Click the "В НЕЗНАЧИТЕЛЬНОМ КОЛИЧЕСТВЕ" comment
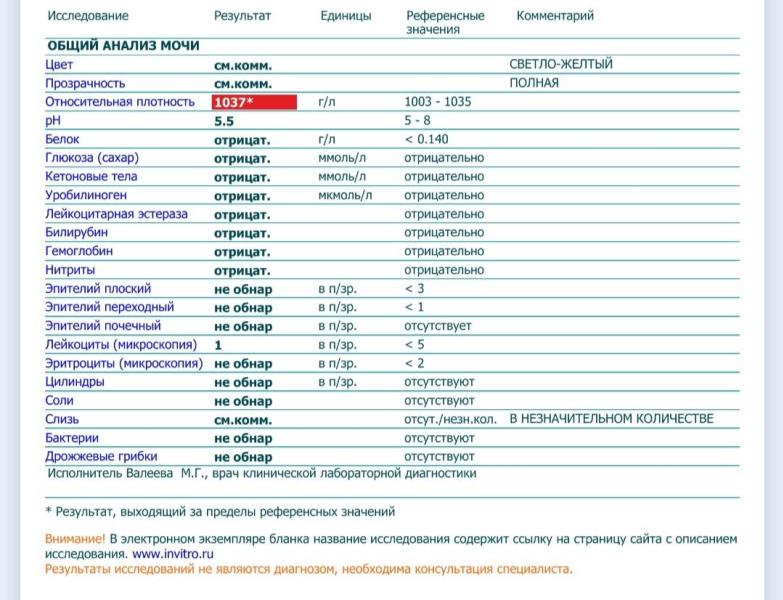 (x=611, y=419)
